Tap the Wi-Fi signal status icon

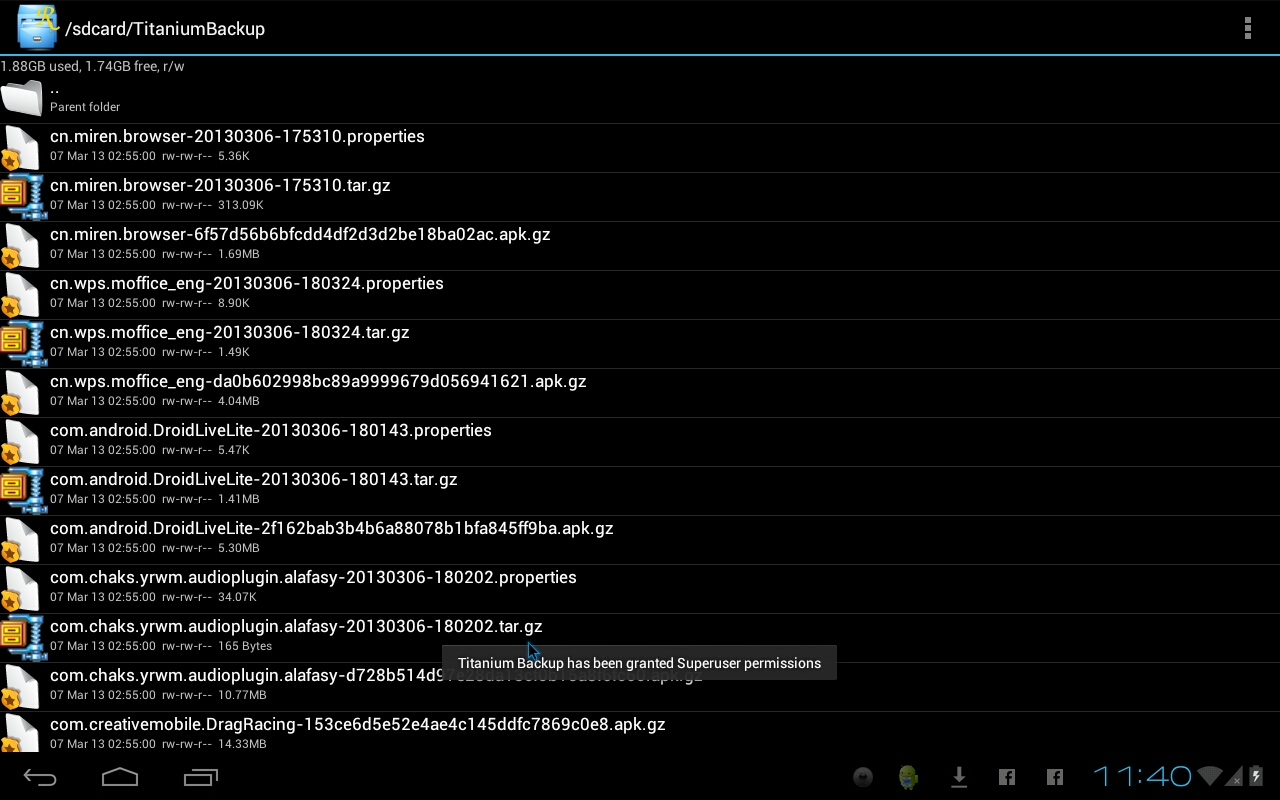1210,776
